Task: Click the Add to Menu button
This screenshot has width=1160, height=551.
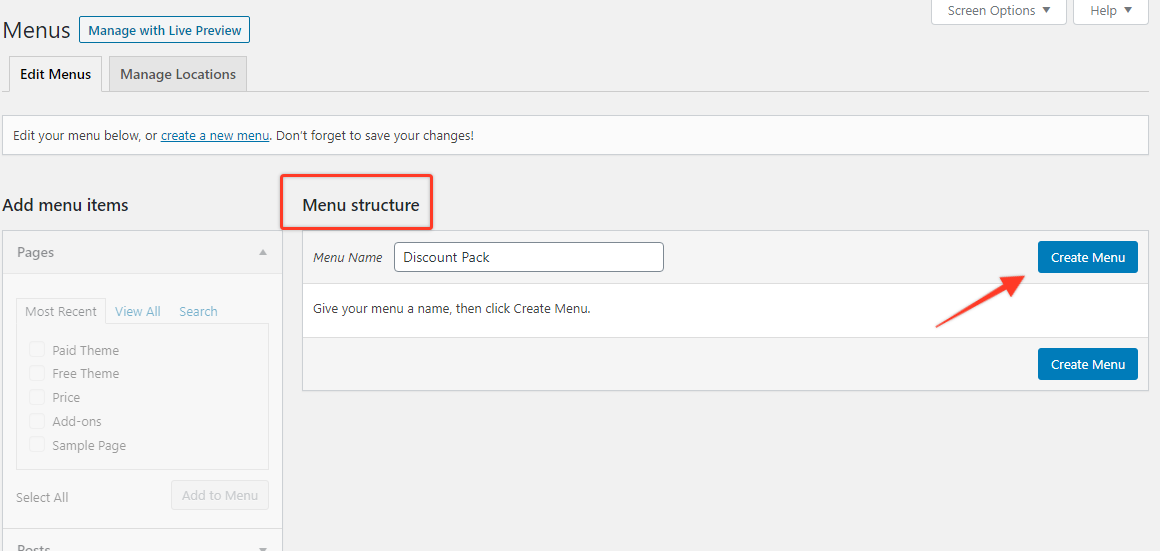Action: coord(220,496)
